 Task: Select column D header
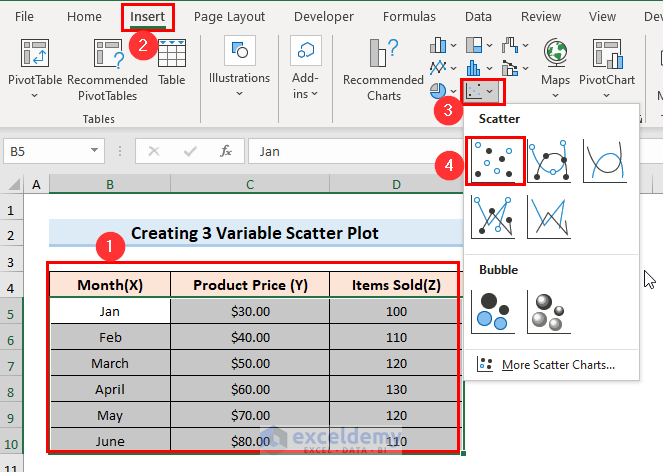pyautogui.click(x=396, y=184)
